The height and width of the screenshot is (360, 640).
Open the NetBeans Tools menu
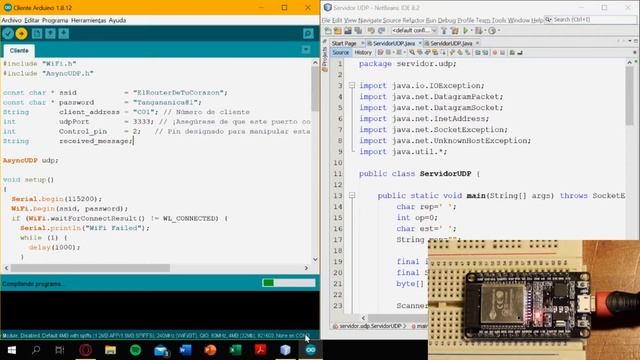(499, 20)
